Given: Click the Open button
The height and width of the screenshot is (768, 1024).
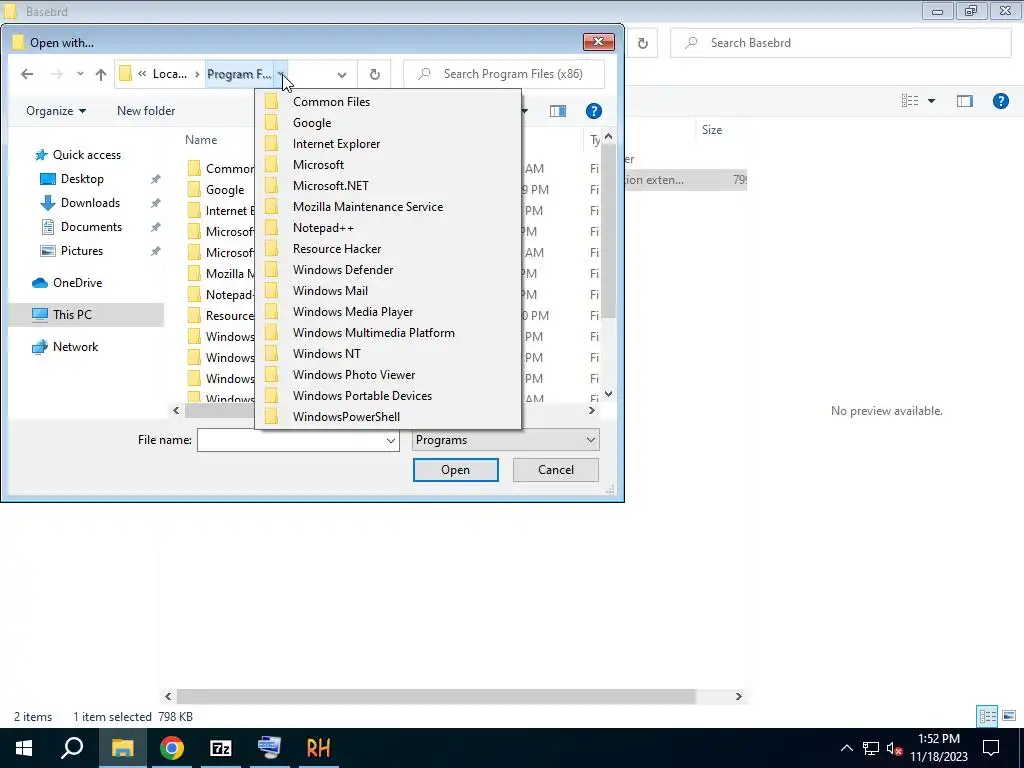Looking at the screenshot, I should point(455,470).
